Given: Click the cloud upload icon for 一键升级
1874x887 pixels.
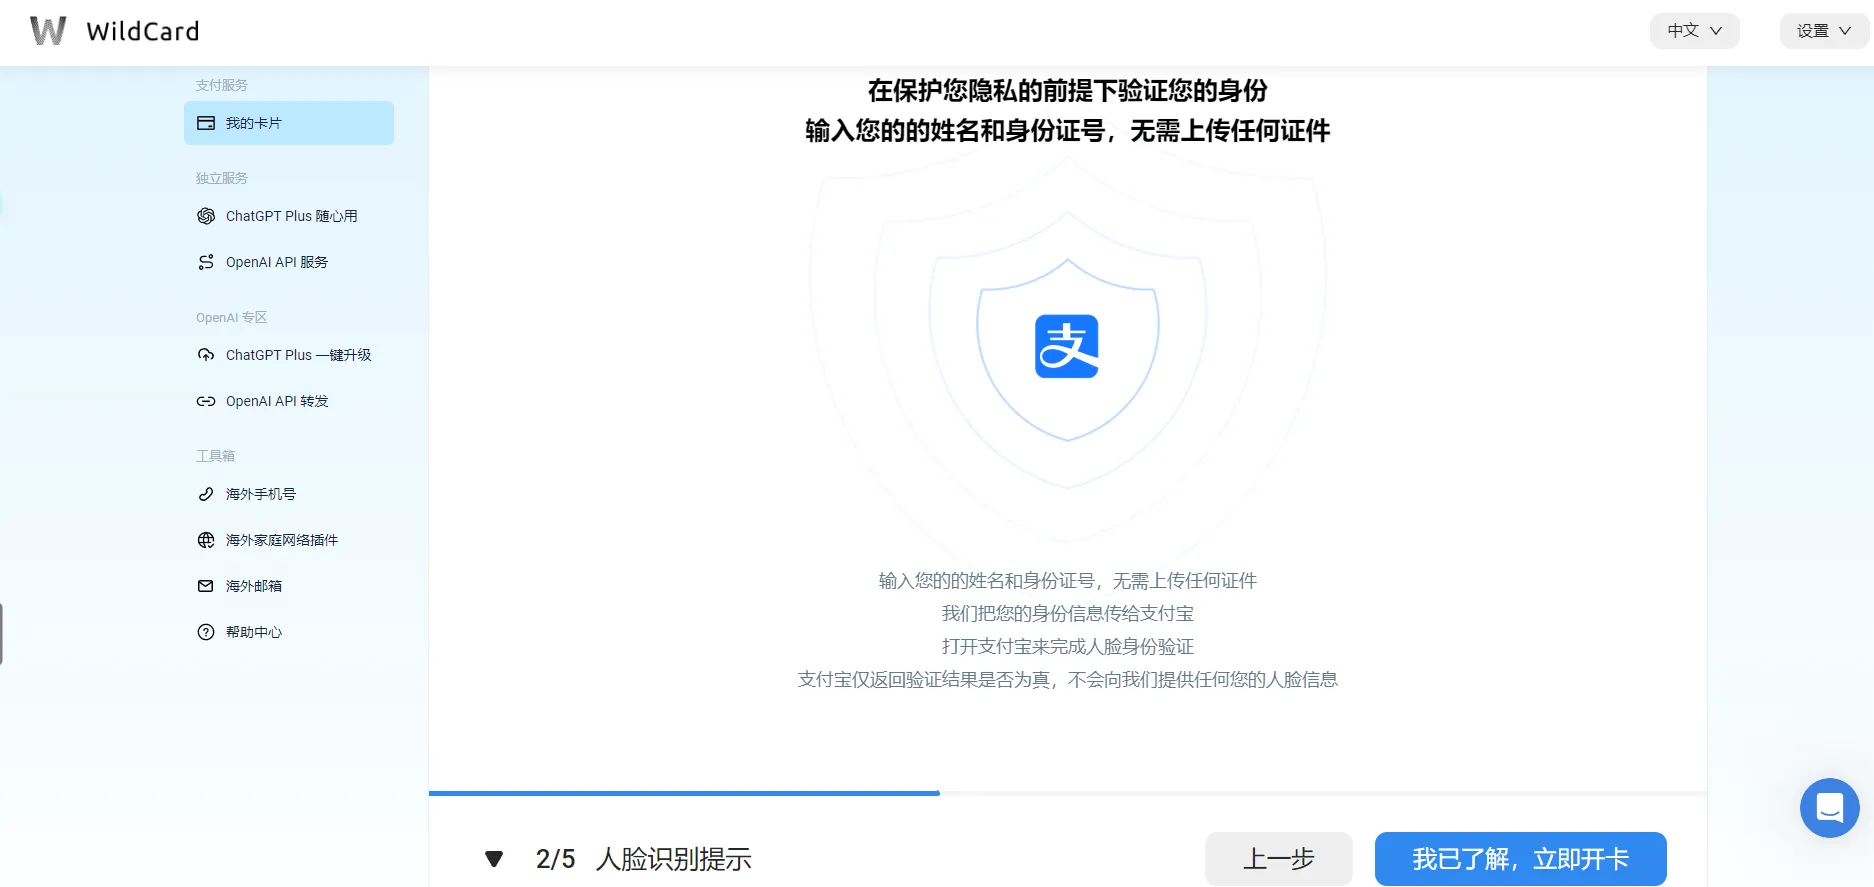Looking at the screenshot, I should tap(206, 355).
